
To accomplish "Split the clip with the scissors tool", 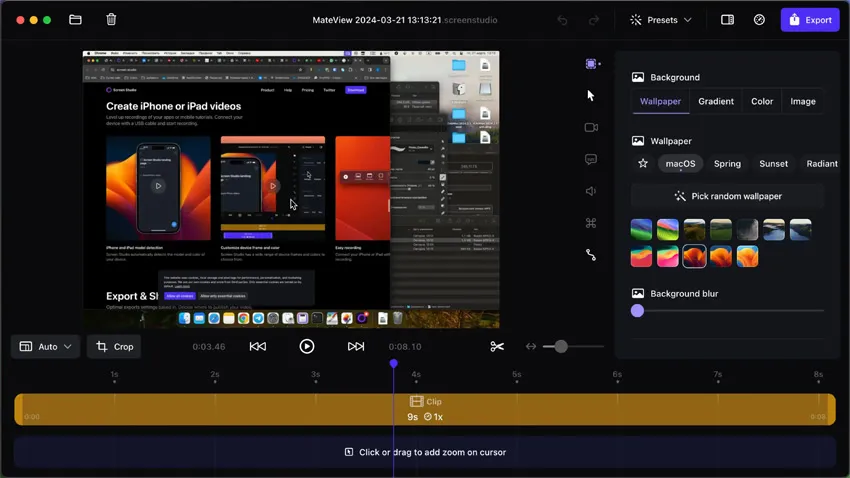I will (497, 347).
